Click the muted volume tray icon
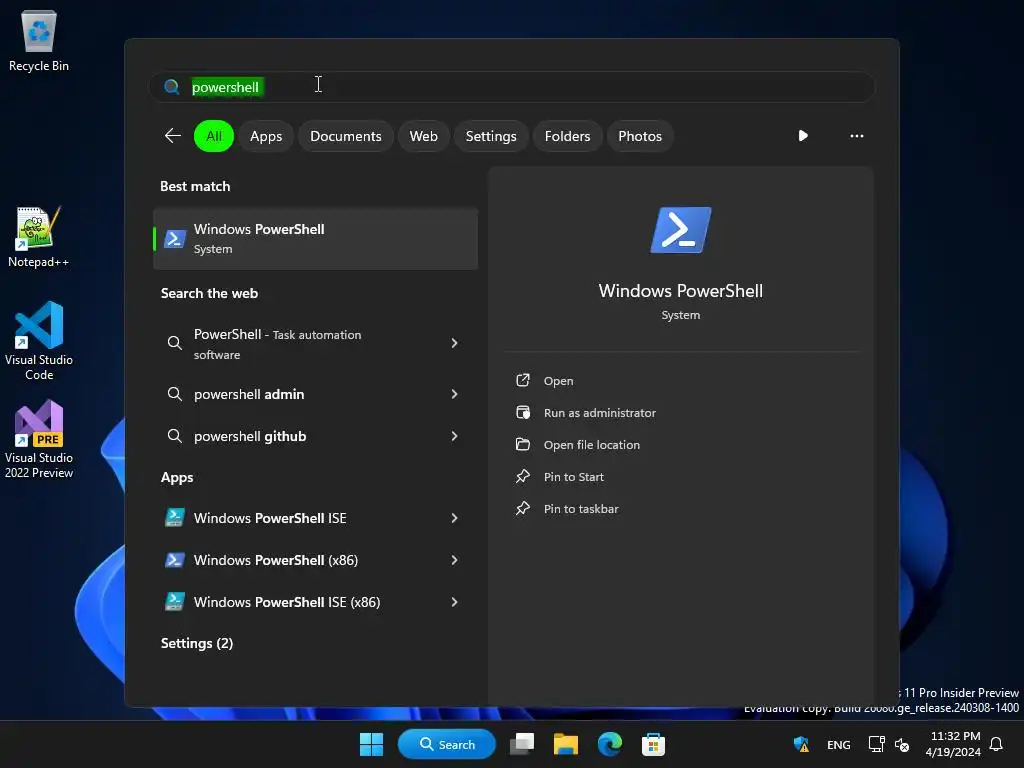This screenshot has width=1024, height=768. point(902,744)
